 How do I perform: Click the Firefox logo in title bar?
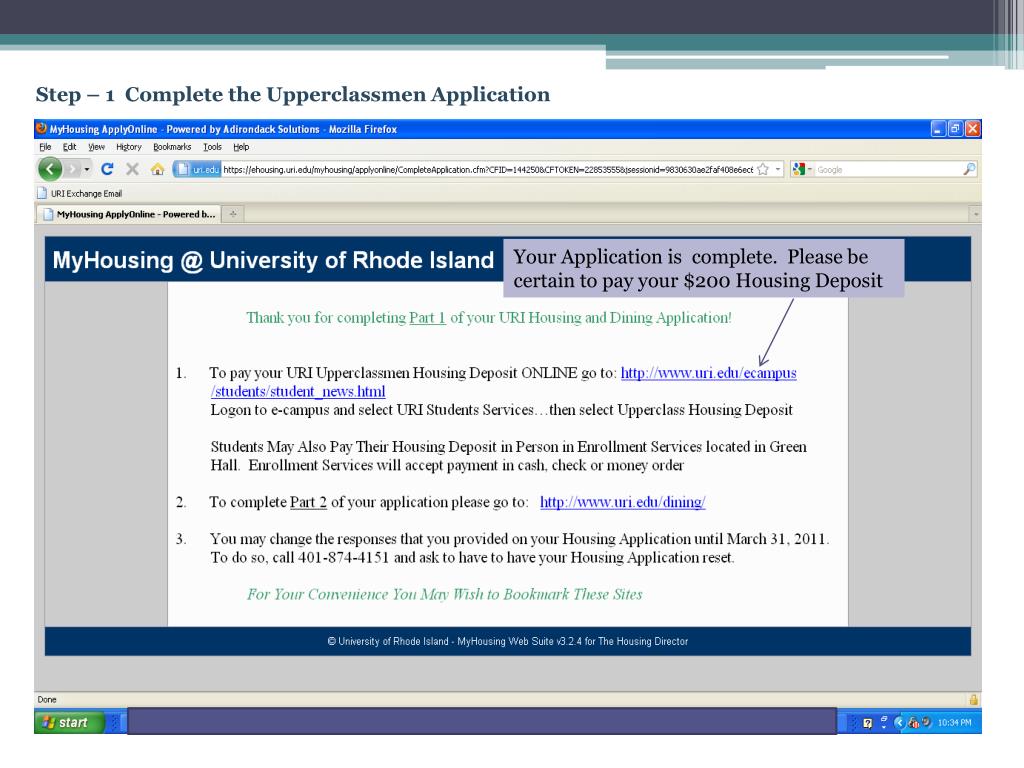click(x=41, y=129)
